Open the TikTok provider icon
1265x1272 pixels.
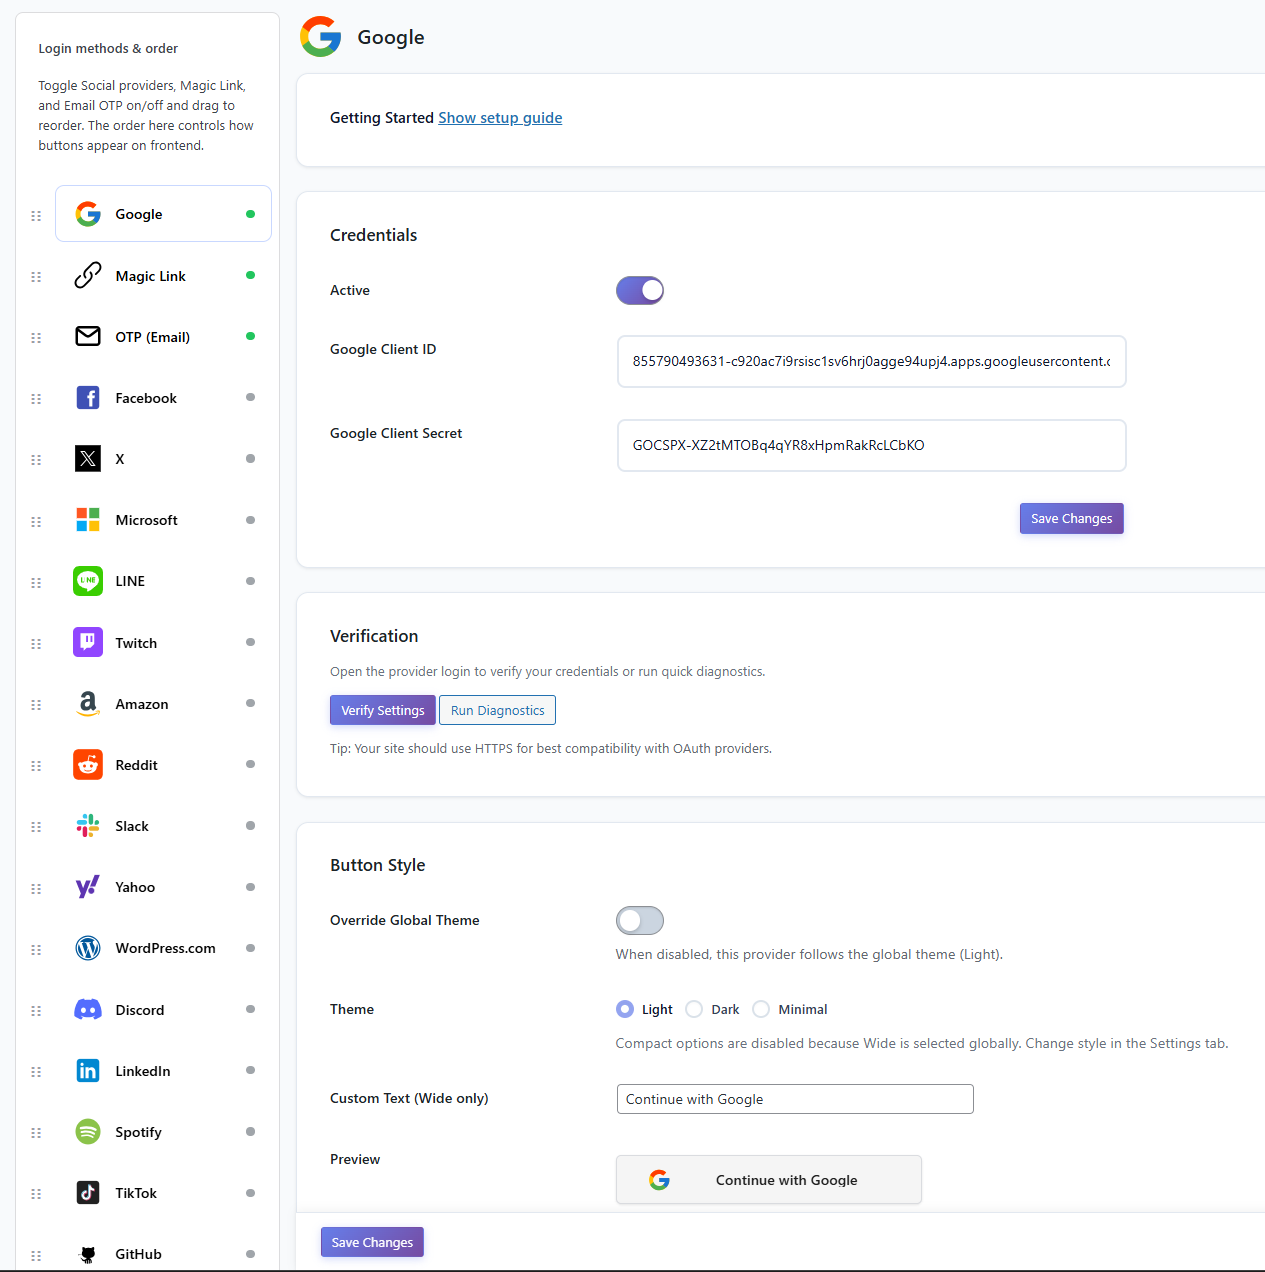(88, 1193)
